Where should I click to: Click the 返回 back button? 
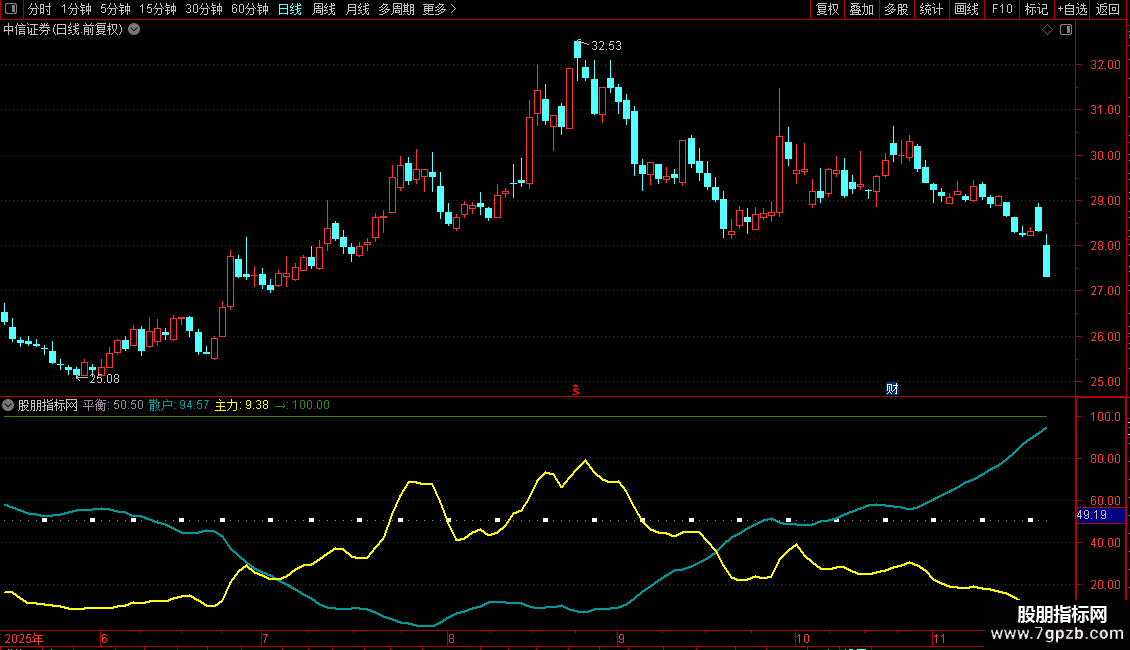click(1108, 9)
